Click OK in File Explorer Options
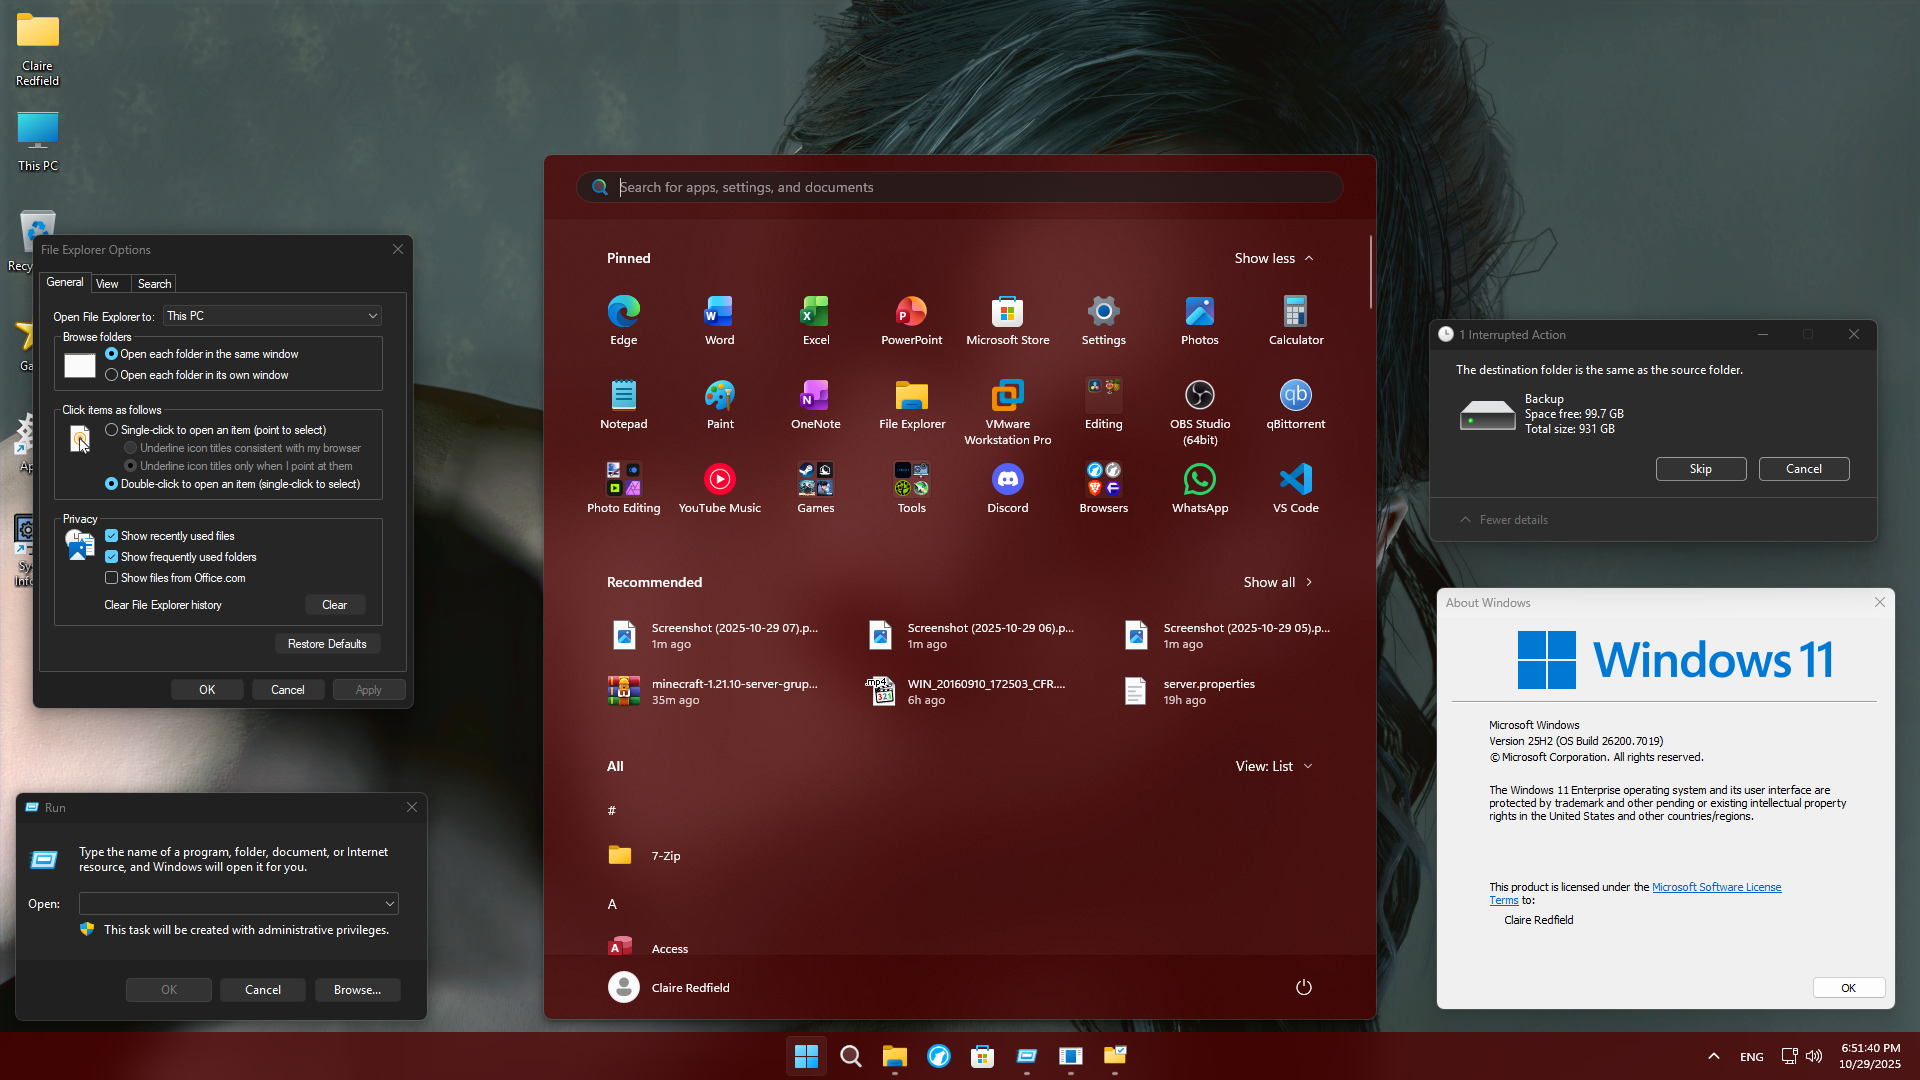 tap(207, 690)
